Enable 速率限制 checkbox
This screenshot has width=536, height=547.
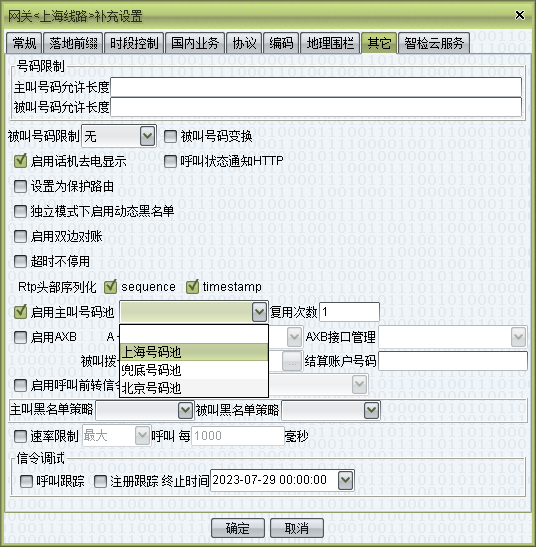20,436
